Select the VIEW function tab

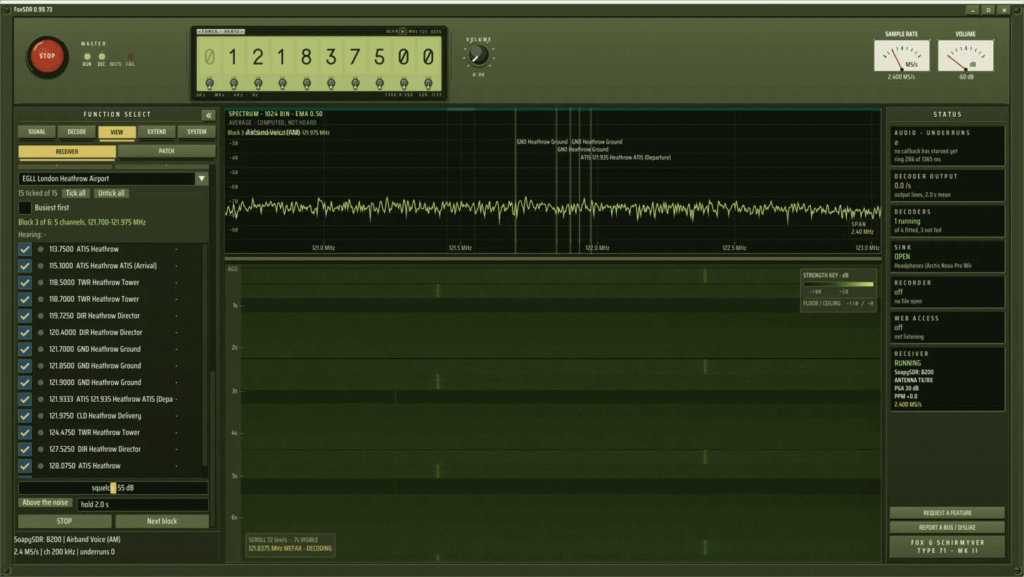point(117,132)
